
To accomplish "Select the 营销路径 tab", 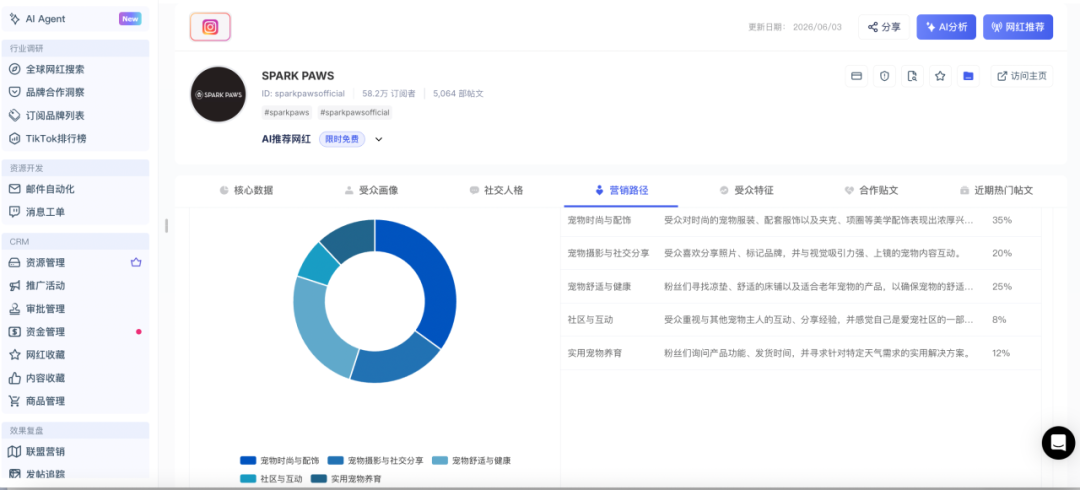I will (621, 190).
